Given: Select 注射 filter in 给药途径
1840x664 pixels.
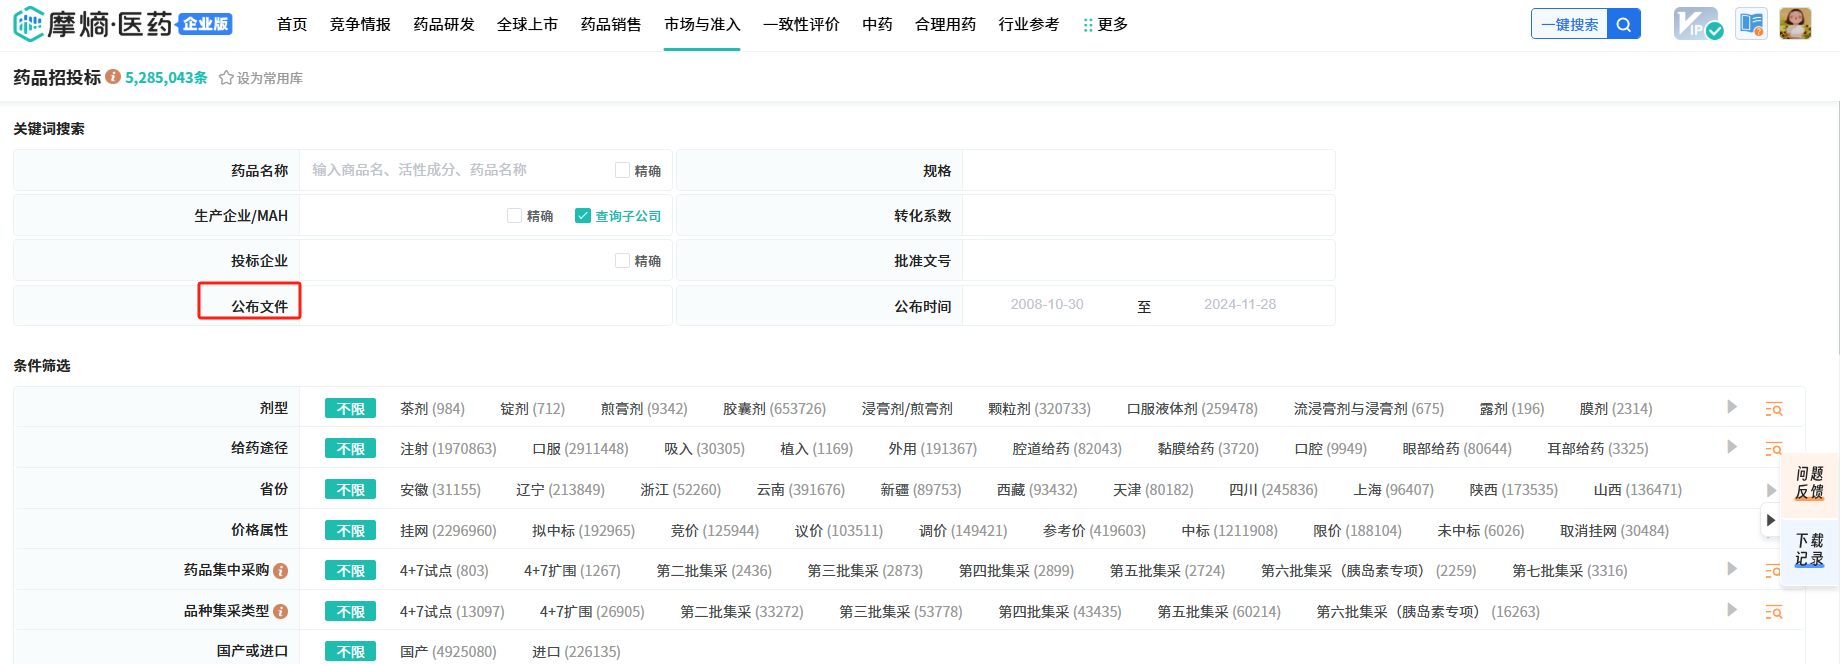Looking at the screenshot, I should pos(448,449).
